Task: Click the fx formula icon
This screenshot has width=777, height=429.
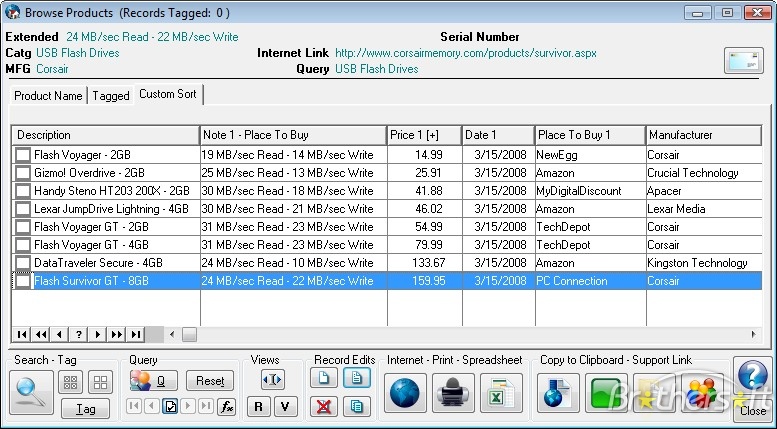Action: [x=227, y=407]
